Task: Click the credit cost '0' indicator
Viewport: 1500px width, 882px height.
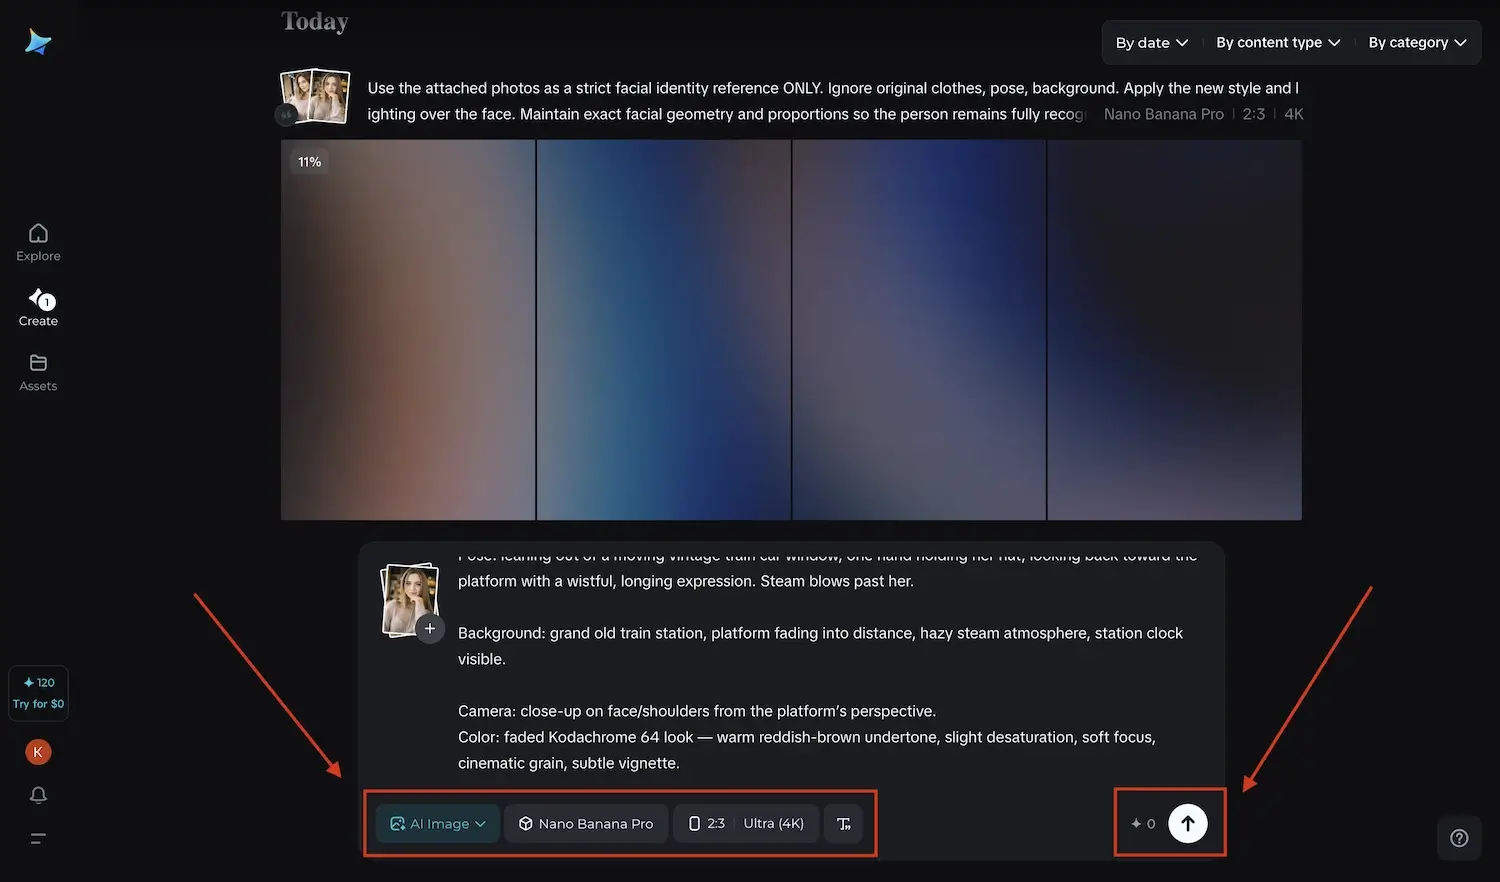Action: (1143, 824)
